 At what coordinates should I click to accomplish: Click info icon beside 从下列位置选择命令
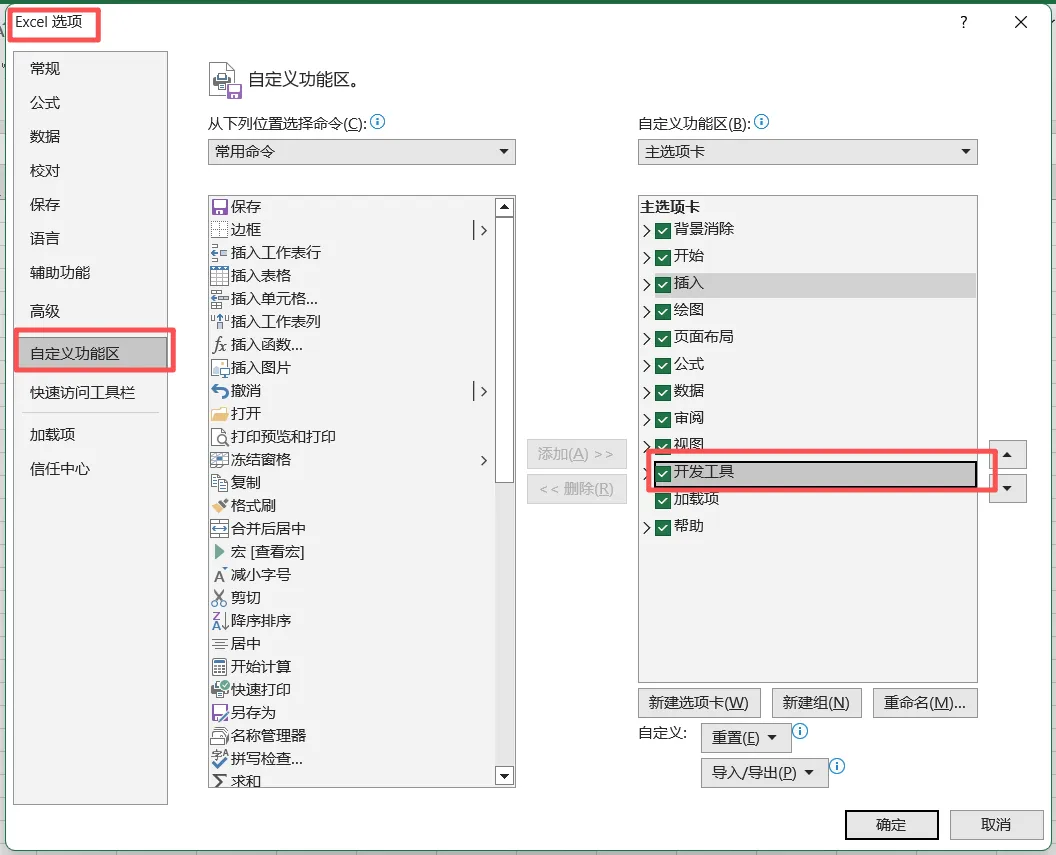coord(378,122)
